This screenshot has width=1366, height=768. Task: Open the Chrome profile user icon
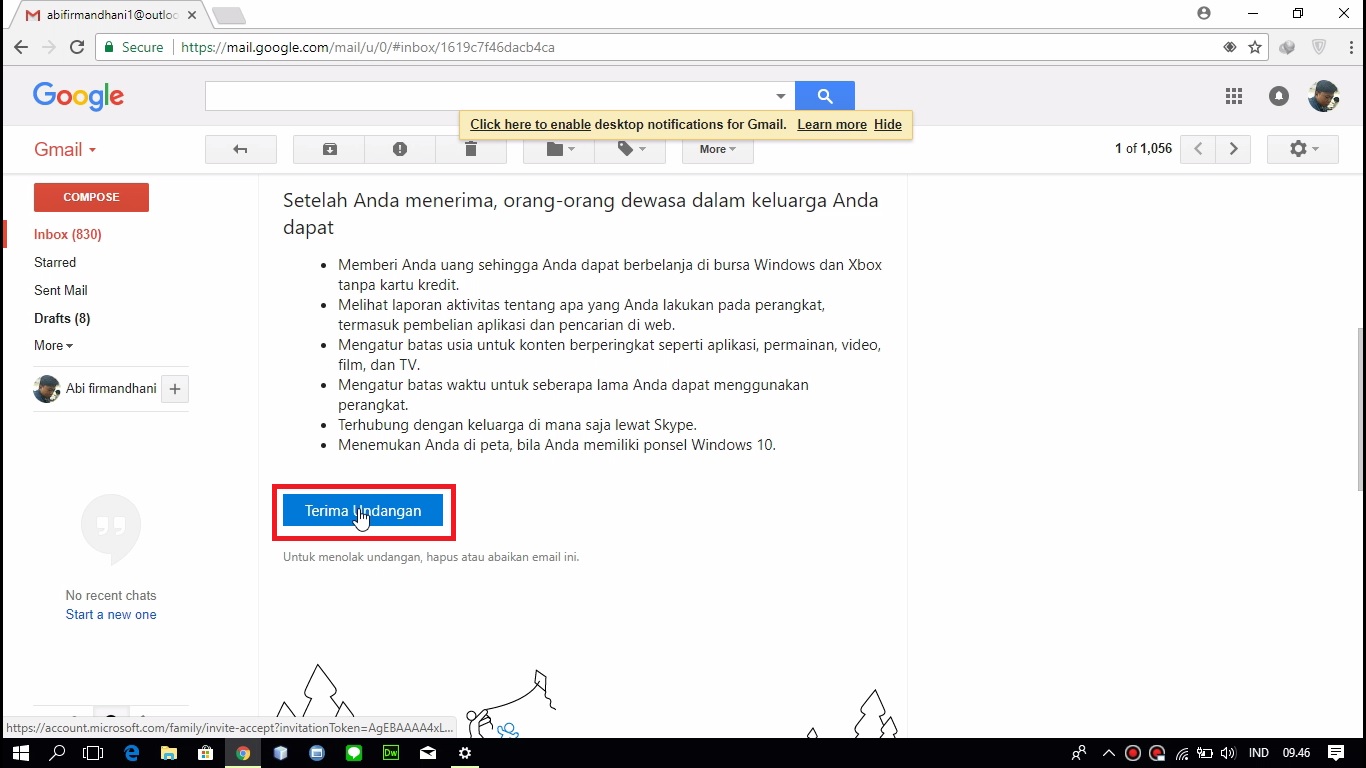click(1204, 13)
